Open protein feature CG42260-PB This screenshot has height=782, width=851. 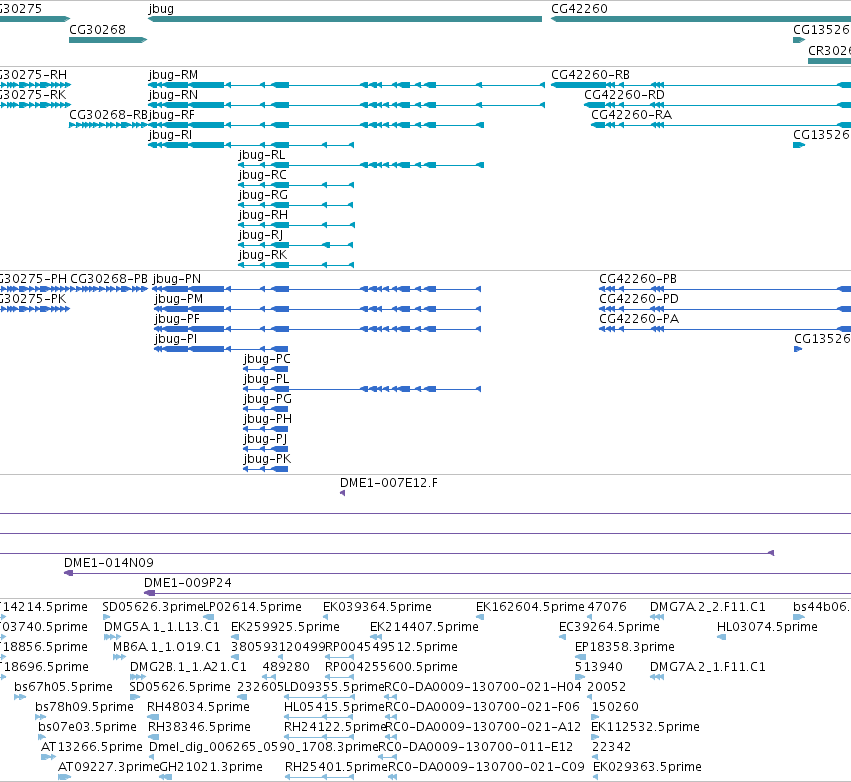(638, 279)
